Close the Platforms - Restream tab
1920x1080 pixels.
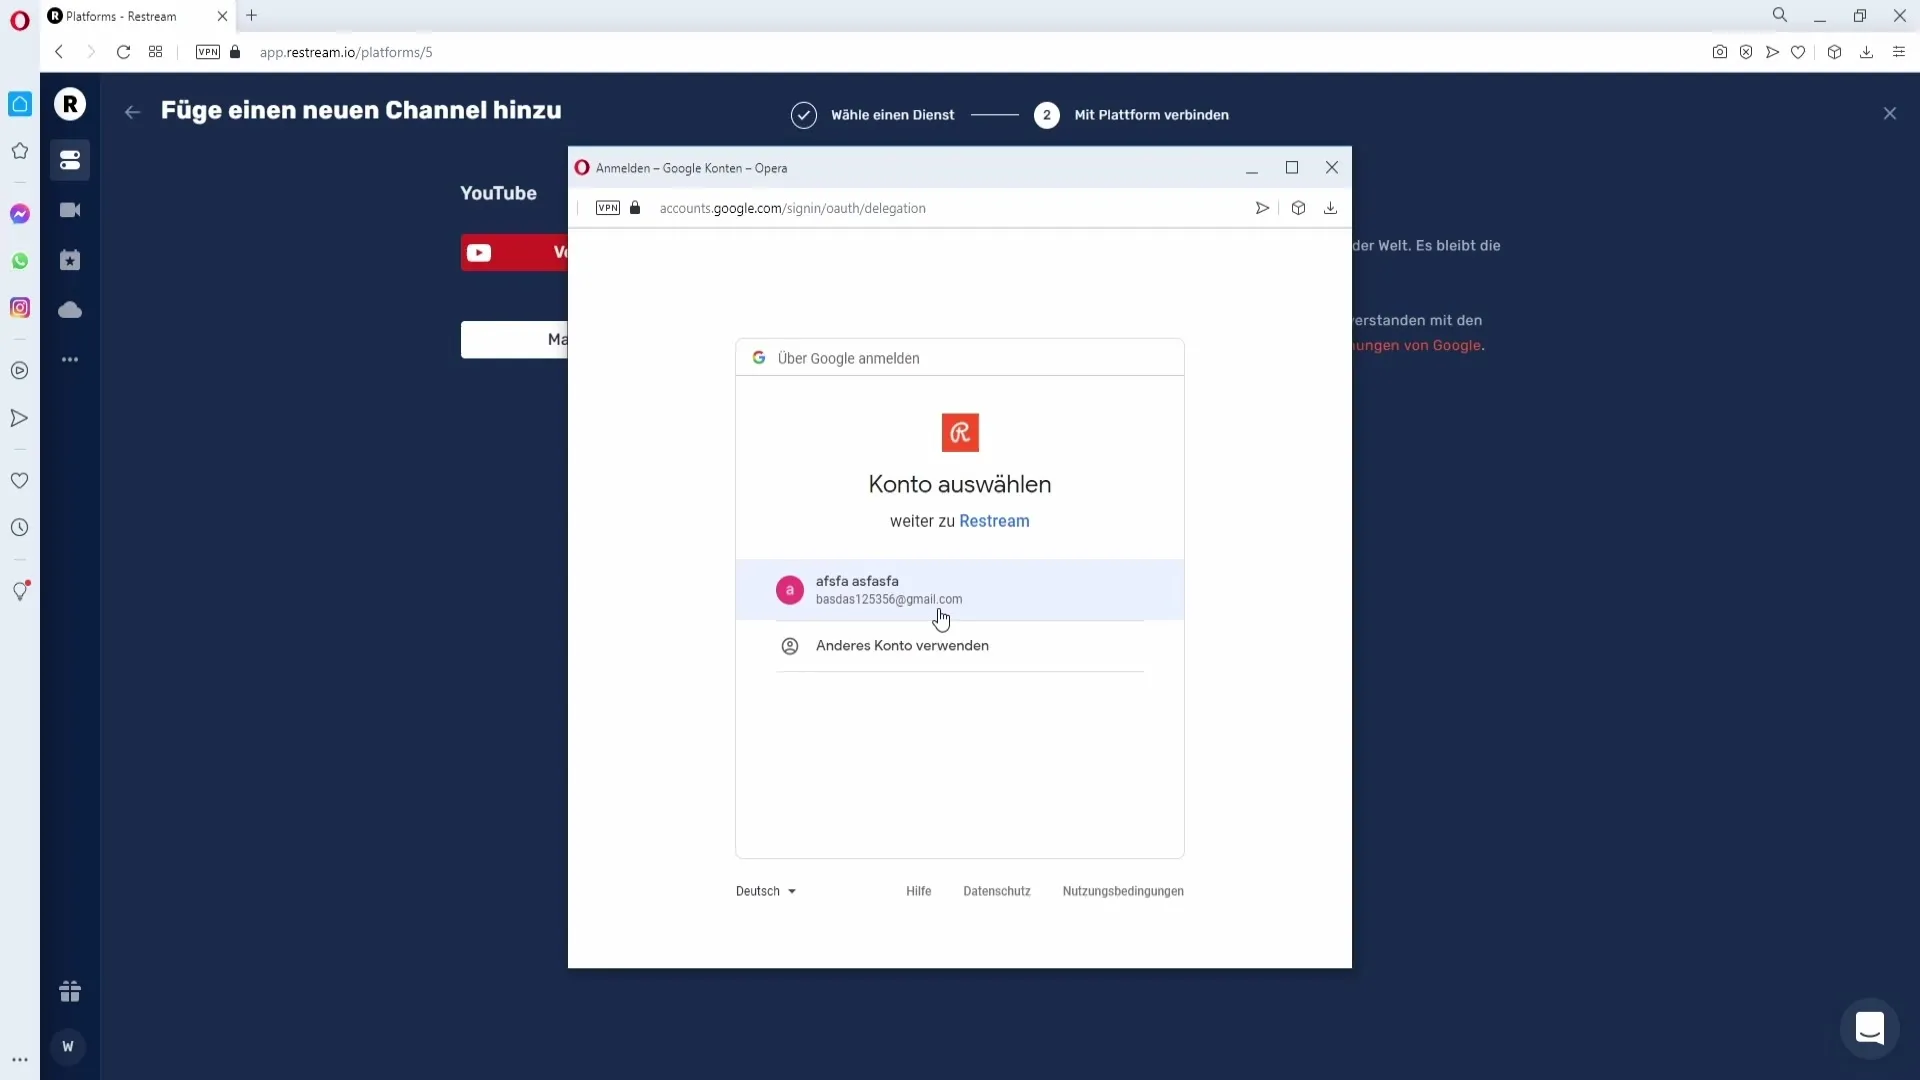(x=222, y=16)
